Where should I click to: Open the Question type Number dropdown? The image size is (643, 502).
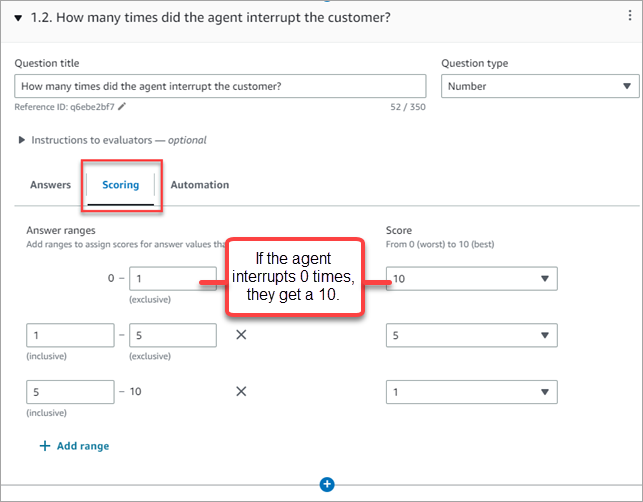[x=540, y=86]
